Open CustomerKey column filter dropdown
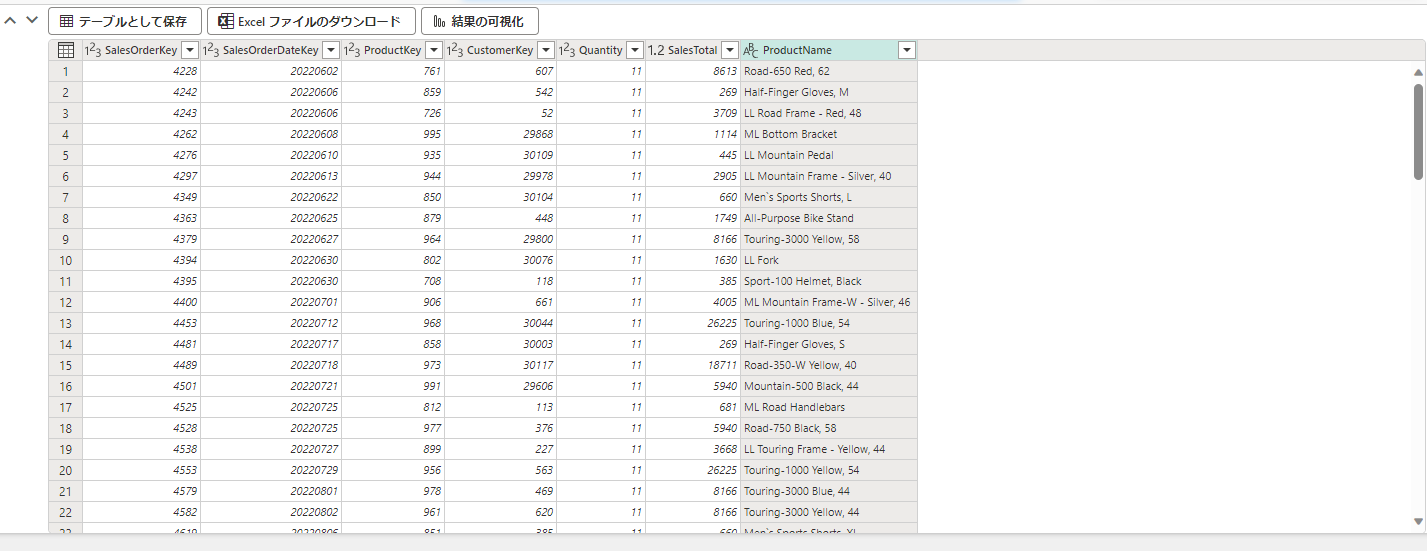This screenshot has width=1427, height=551. point(546,50)
